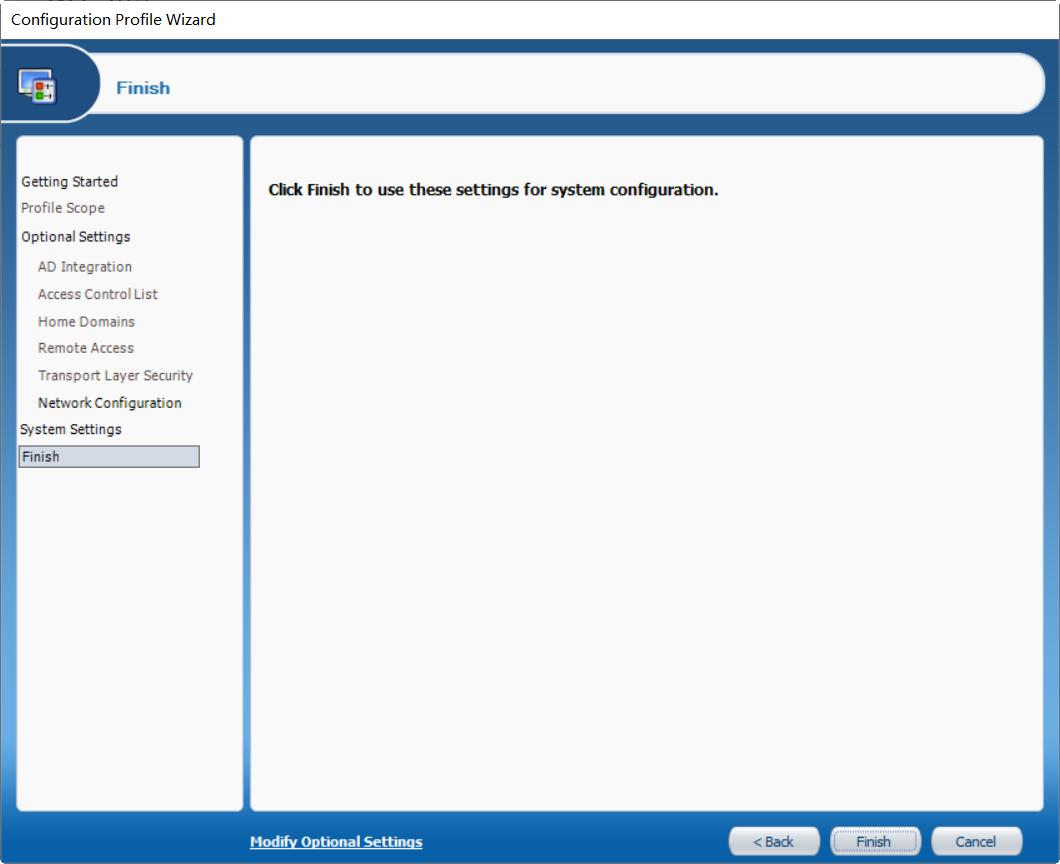Image resolution: width=1060 pixels, height=864 pixels.
Task: Click the Finish page heading
Action: coord(143,88)
